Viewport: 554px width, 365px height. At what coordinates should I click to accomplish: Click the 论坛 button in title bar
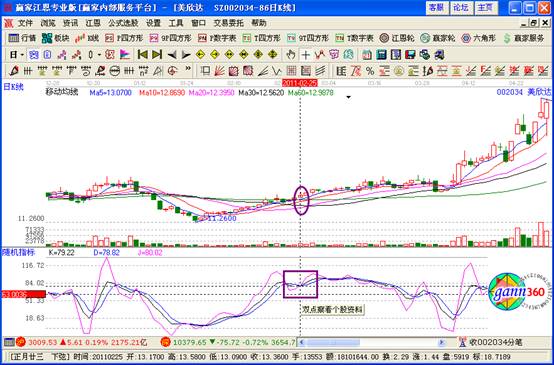click(x=461, y=7)
